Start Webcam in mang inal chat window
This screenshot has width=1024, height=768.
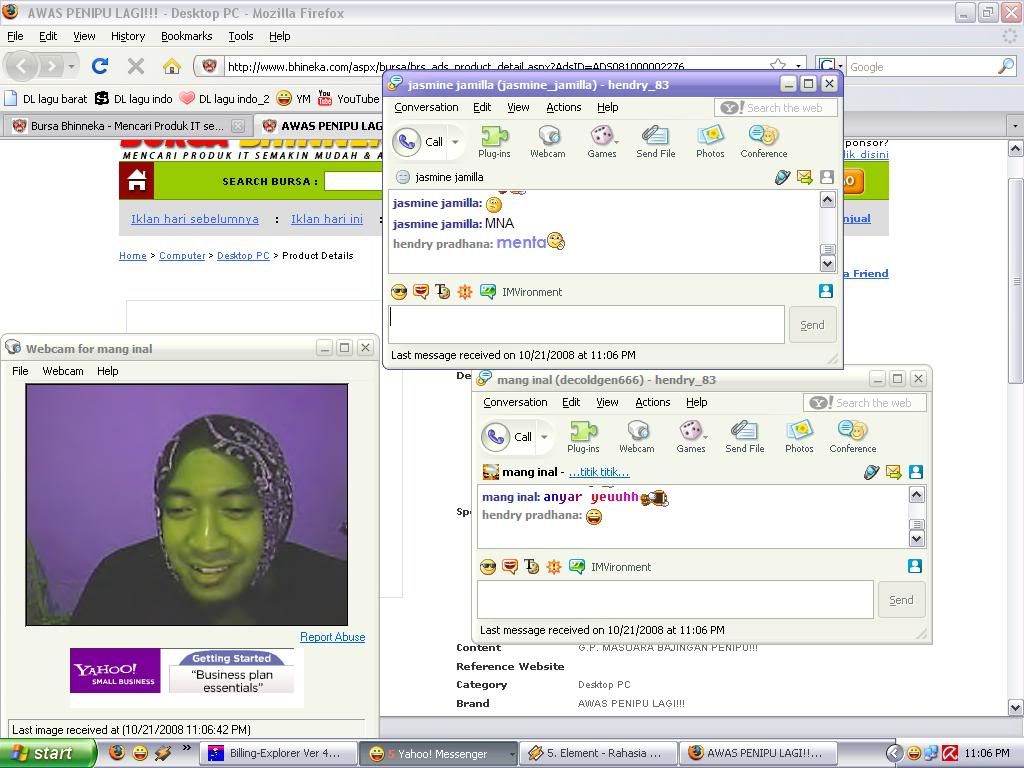coord(637,437)
